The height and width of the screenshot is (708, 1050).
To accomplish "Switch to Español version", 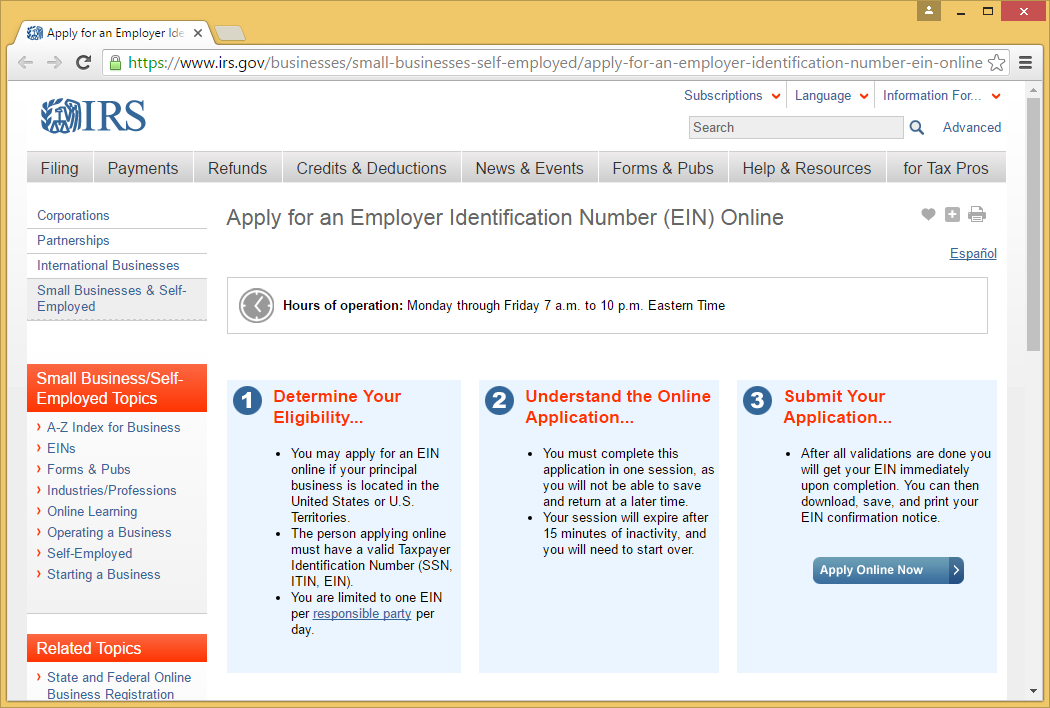I will 973,253.
